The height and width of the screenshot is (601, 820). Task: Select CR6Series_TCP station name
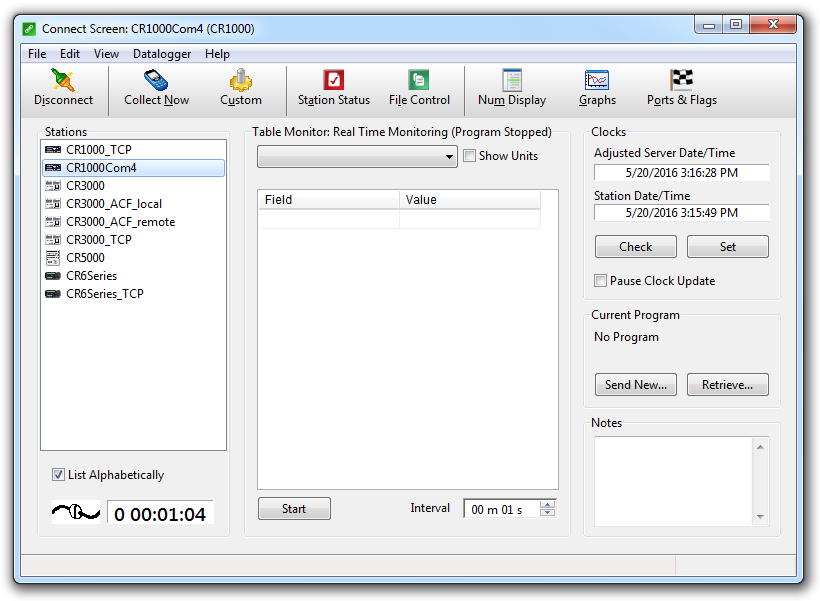[x=105, y=294]
